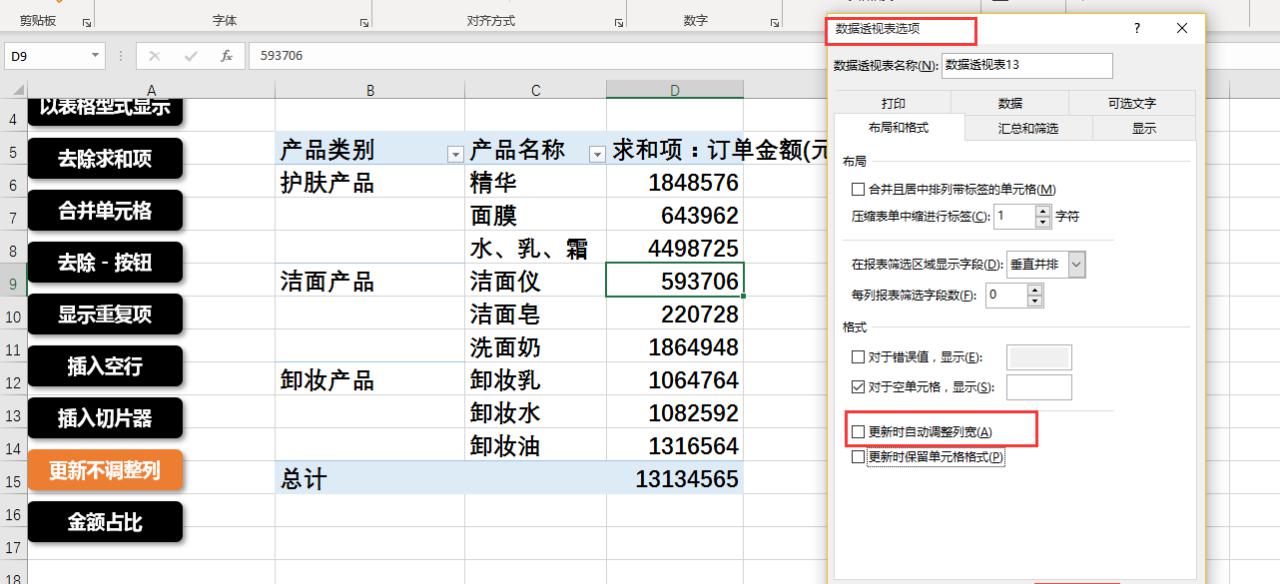
Task: Expand the Name Box dropdown
Action: click(96, 56)
